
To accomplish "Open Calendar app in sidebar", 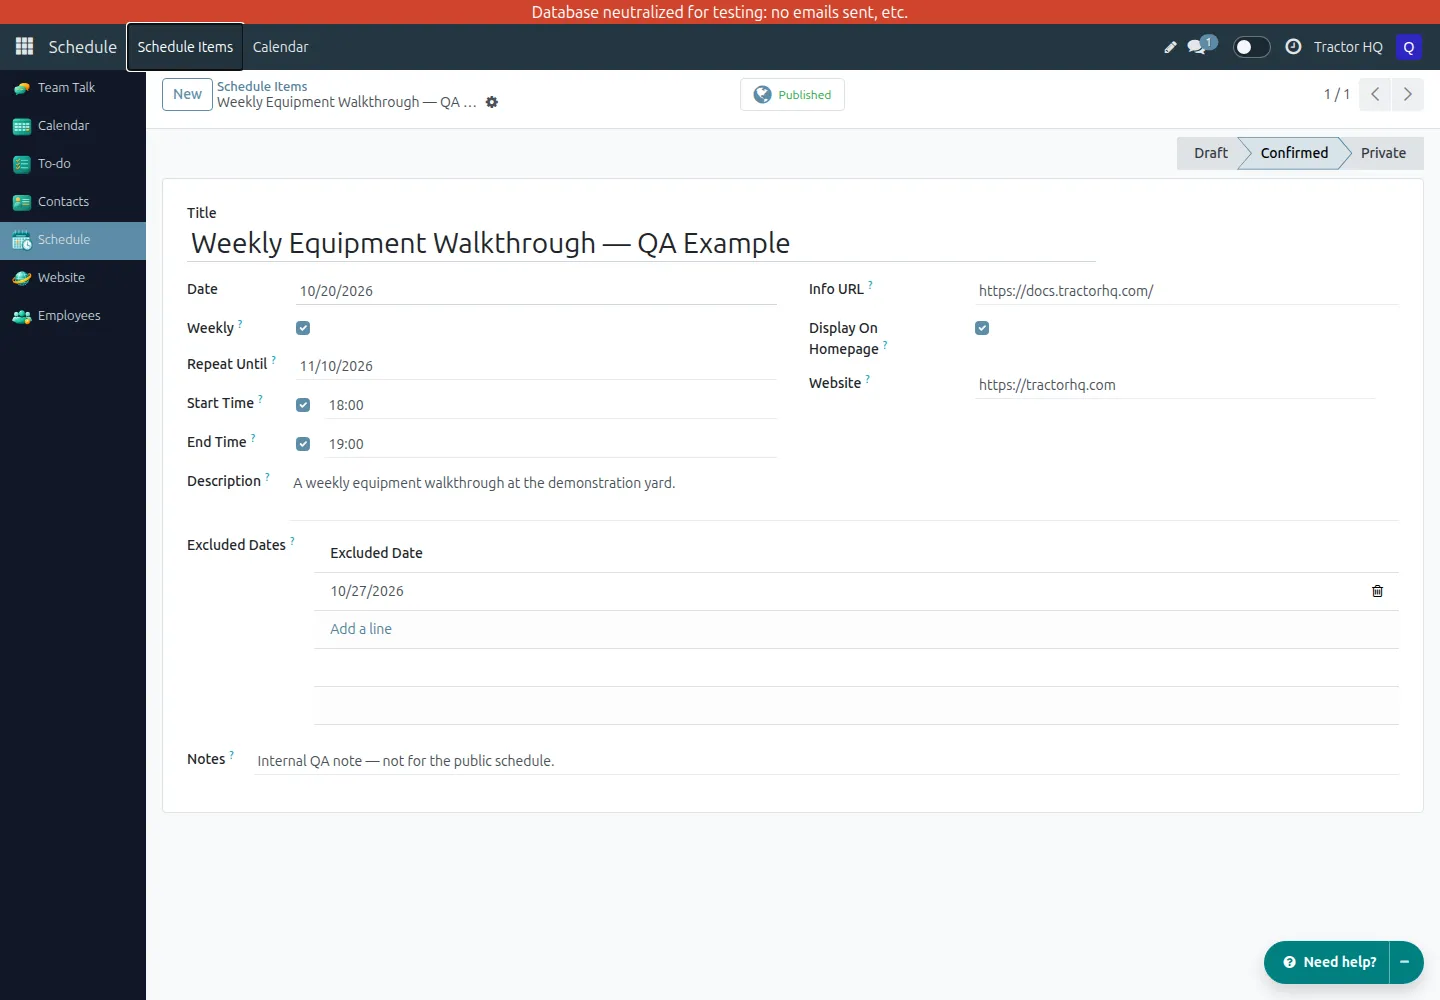I will point(73,126).
